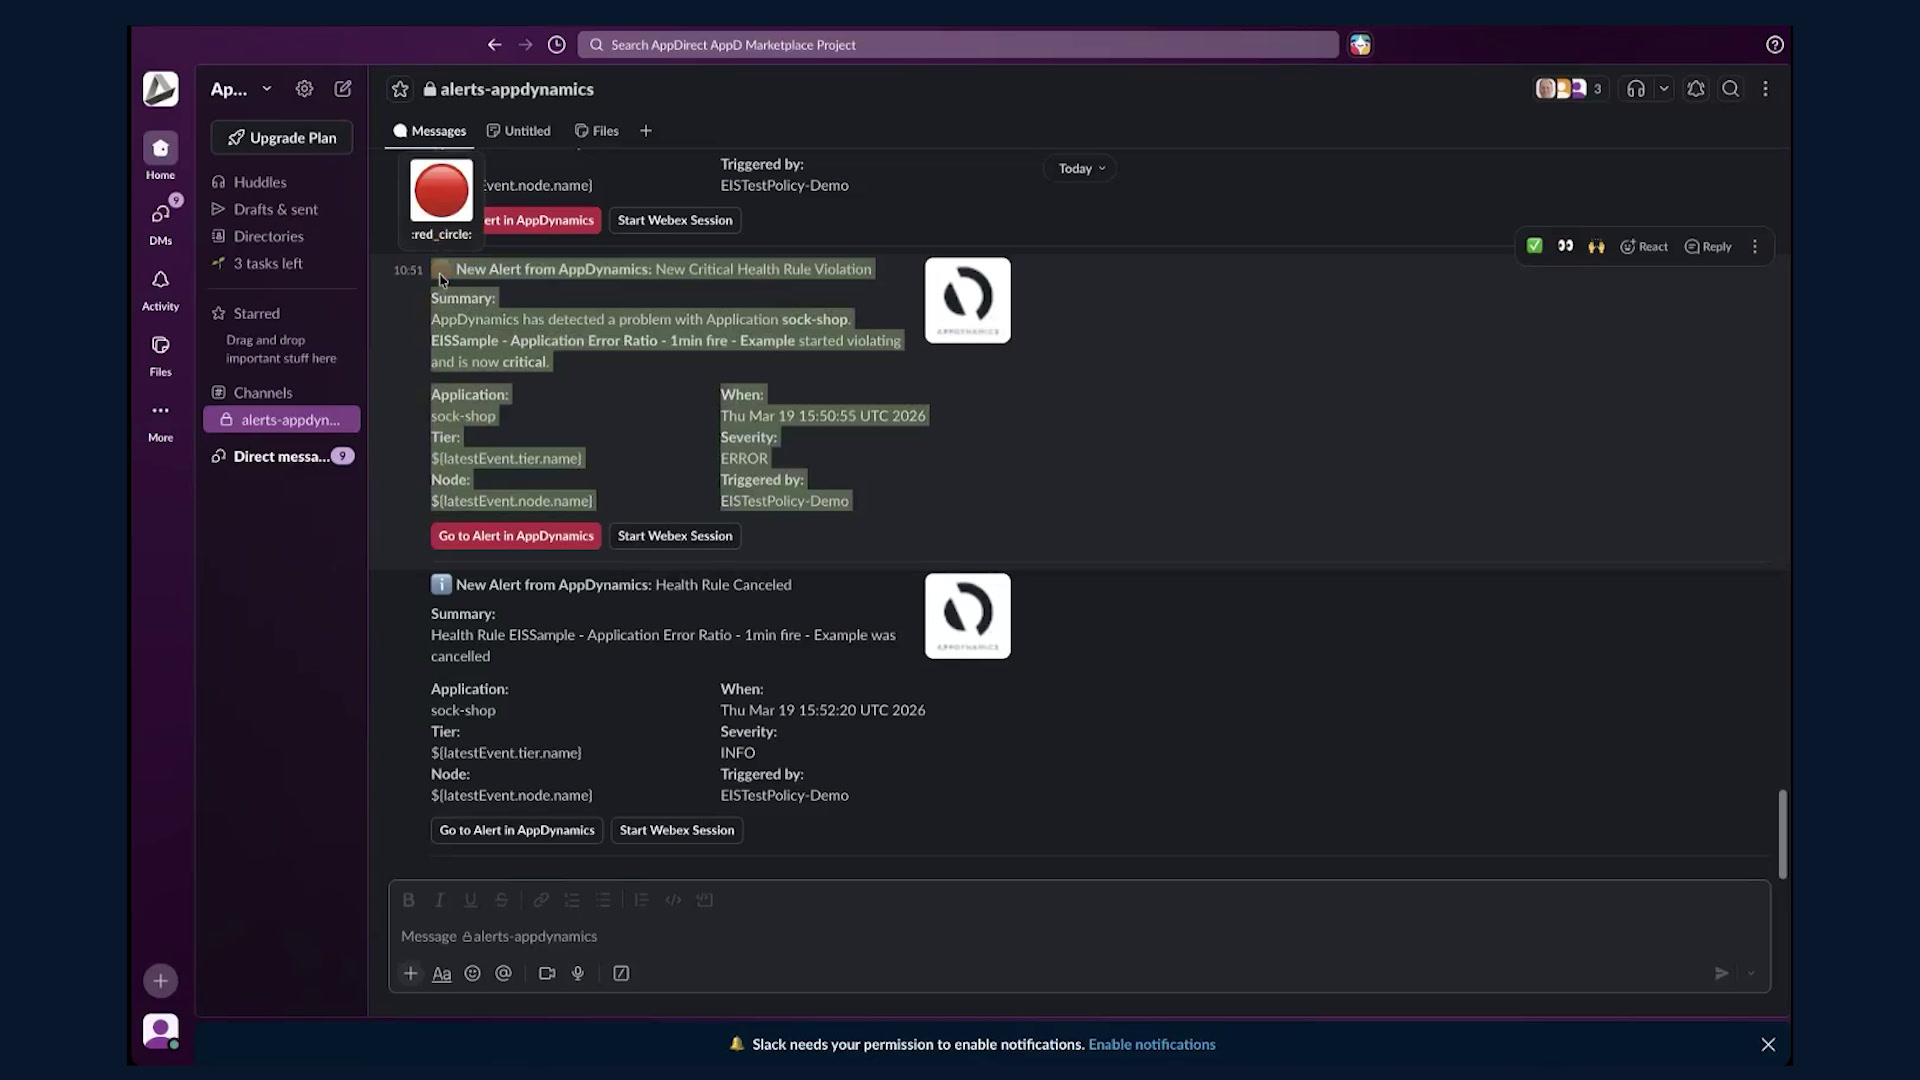This screenshot has height=1080, width=1920.
Task: Open workspace settings gear icon
Action: 304,89
